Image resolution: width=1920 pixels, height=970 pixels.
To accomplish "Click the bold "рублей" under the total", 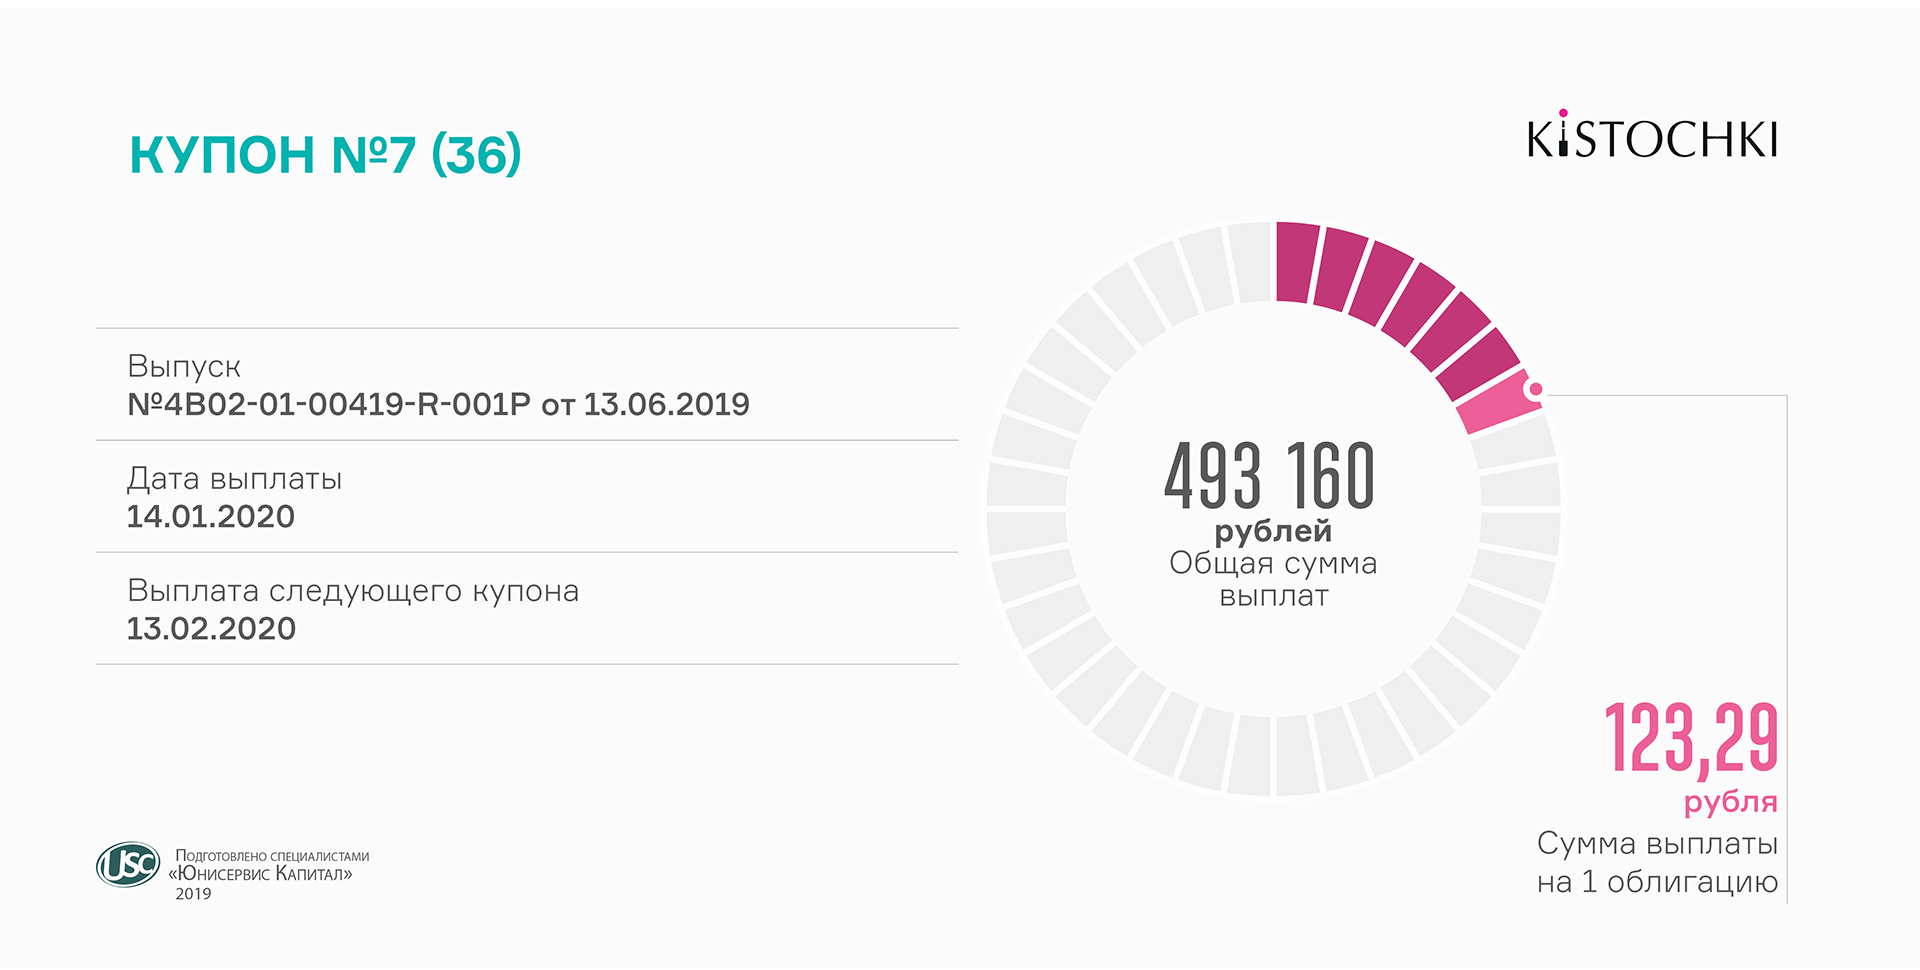I will pyautogui.click(x=1273, y=531).
